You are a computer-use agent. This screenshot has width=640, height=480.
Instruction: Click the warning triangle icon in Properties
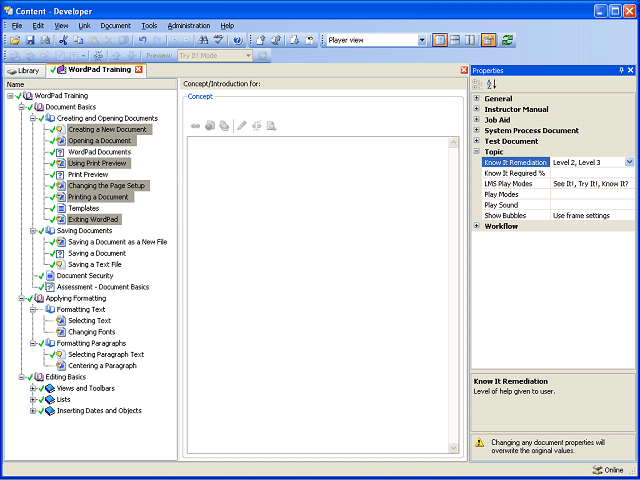coord(480,442)
